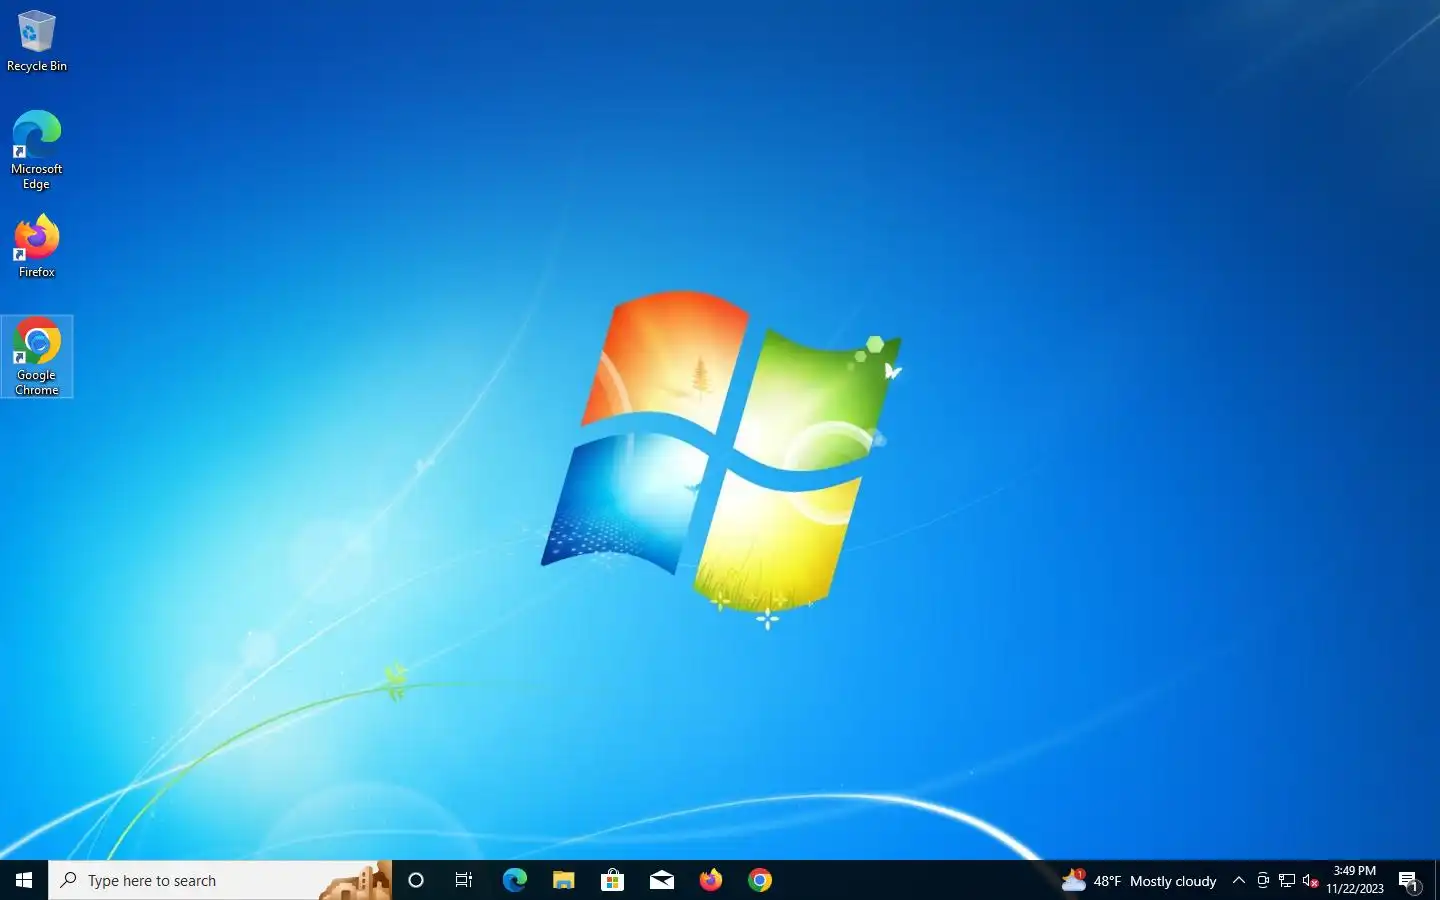The width and height of the screenshot is (1440, 900).
Task: Launch Microsoft Edge from the taskbar
Action: [514, 880]
